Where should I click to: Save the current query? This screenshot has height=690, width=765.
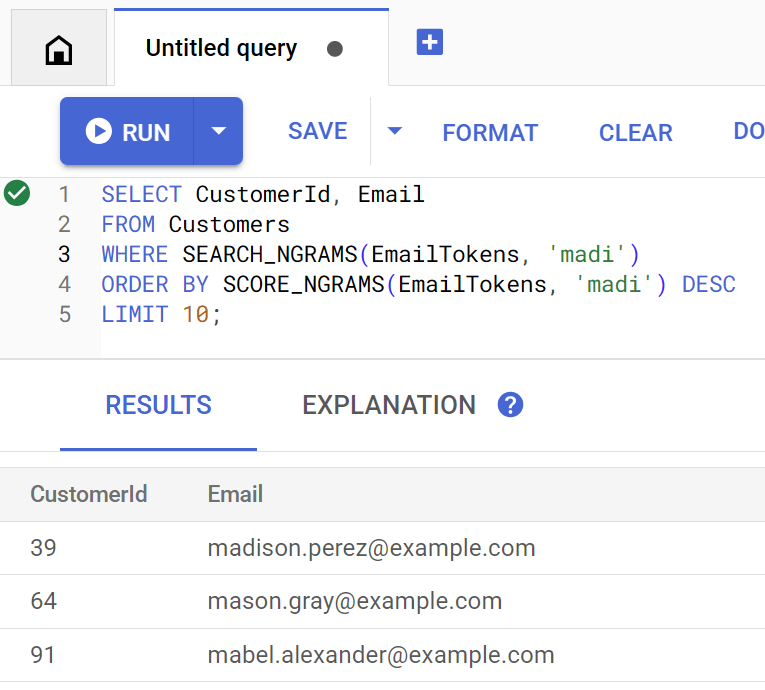pyautogui.click(x=317, y=131)
